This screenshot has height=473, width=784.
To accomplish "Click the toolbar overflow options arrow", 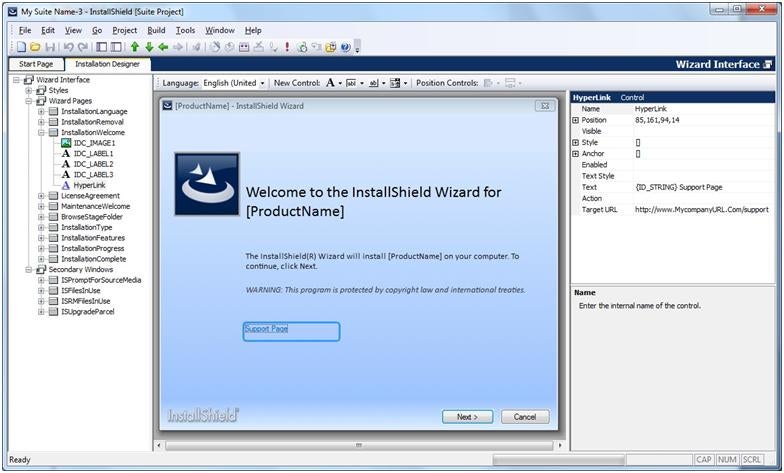I will click(x=357, y=48).
